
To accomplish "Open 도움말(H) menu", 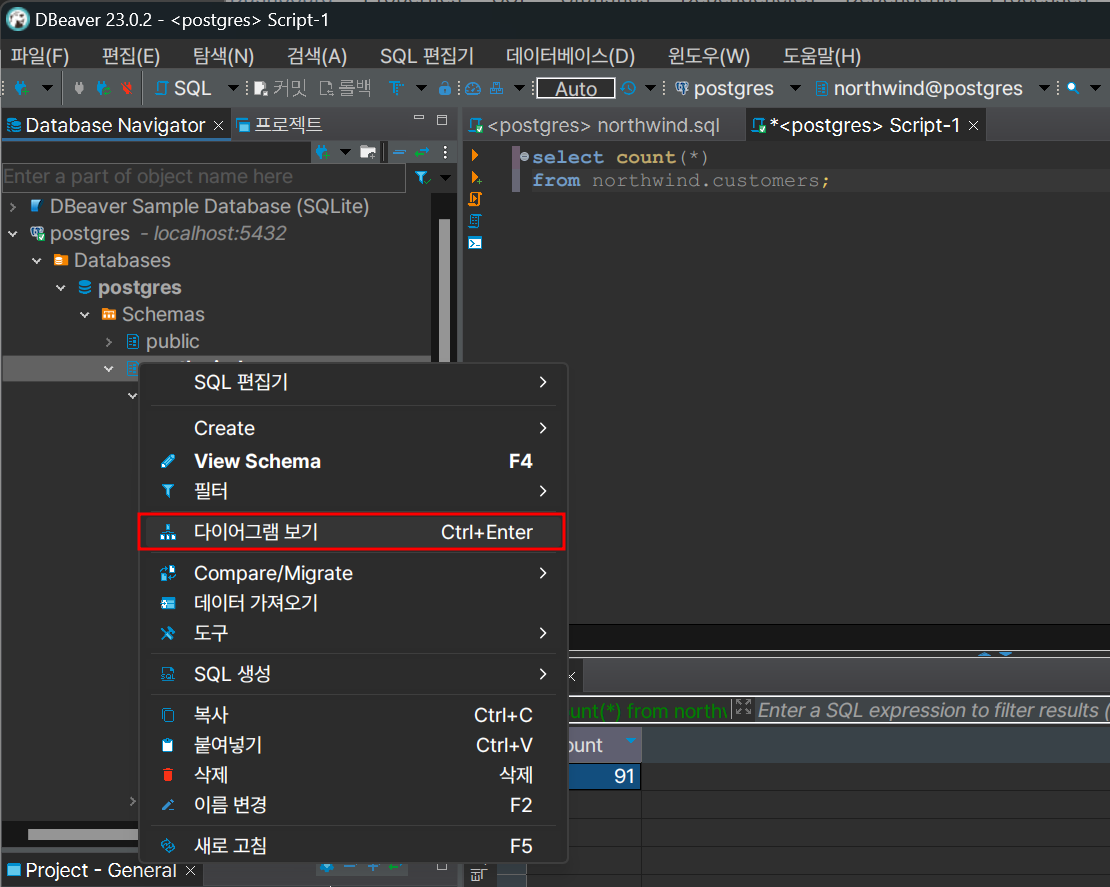I will tap(822, 56).
